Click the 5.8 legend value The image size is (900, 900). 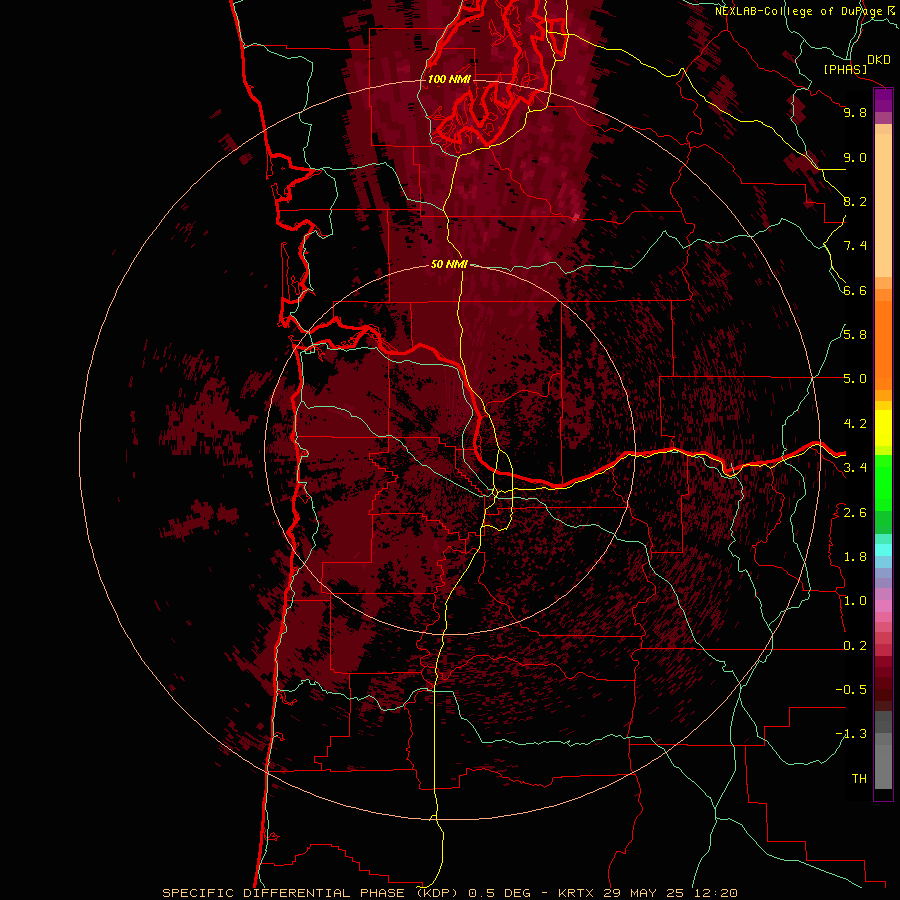coord(855,335)
